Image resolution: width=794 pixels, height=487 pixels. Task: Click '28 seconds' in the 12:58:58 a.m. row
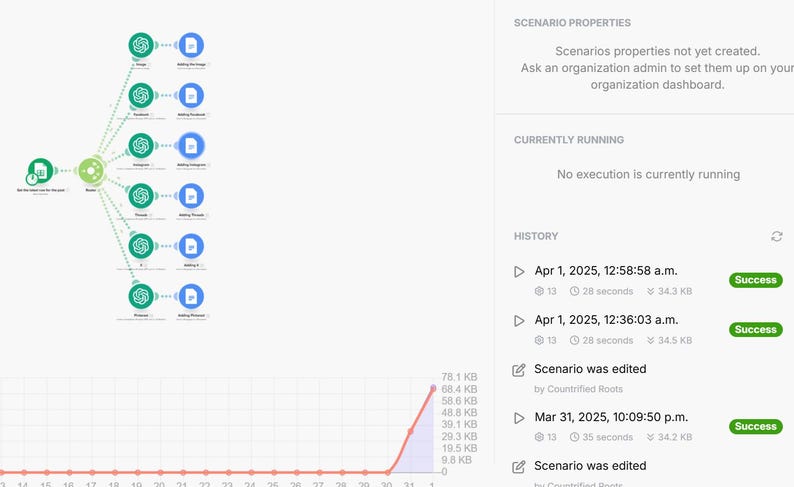click(608, 291)
